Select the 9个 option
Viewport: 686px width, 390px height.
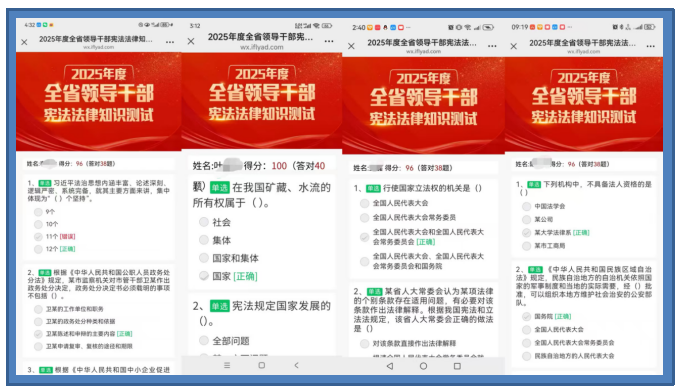(x=45, y=212)
